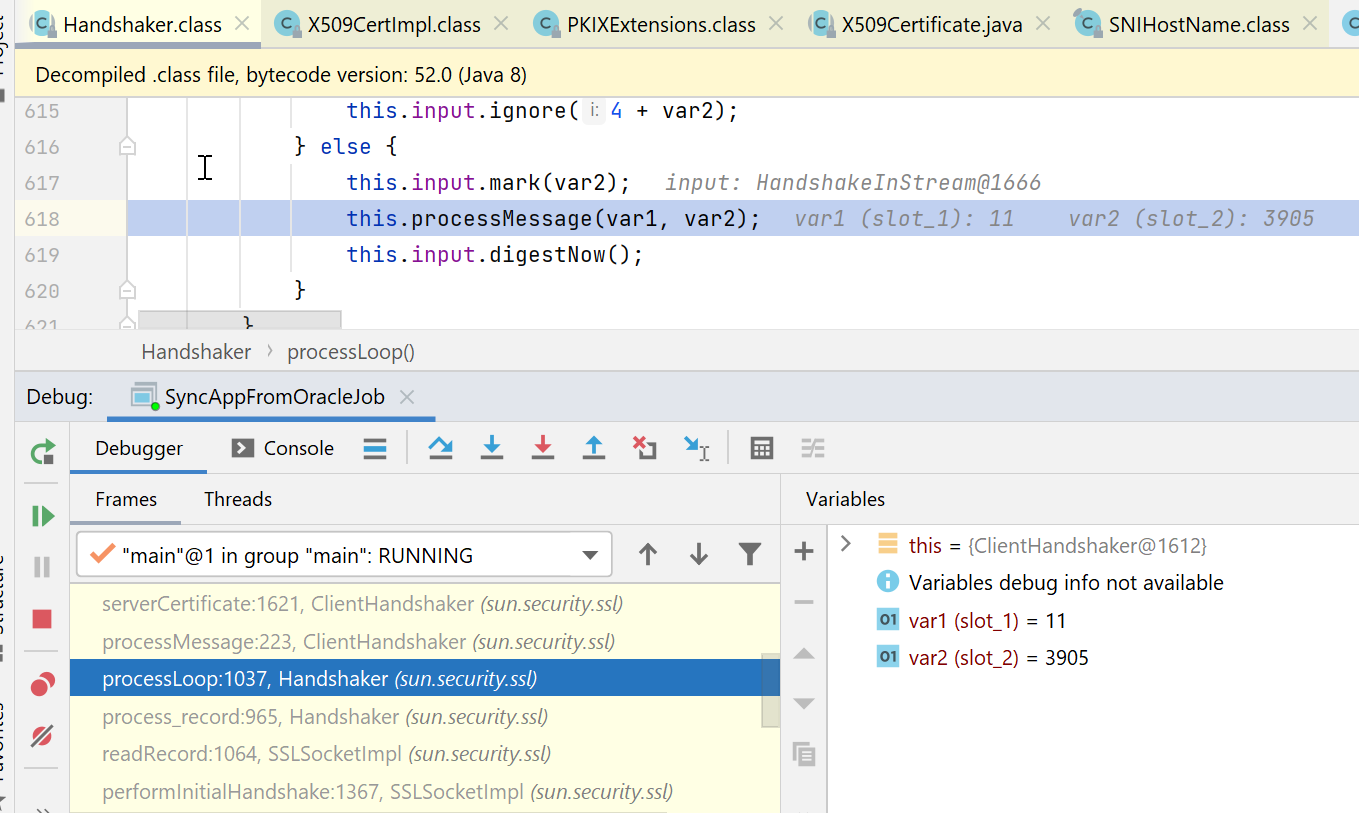The width and height of the screenshot is (1359, 813).
Task: Open the thread selector dropdown
Action: pyautogui.click(x=590, y=556)
